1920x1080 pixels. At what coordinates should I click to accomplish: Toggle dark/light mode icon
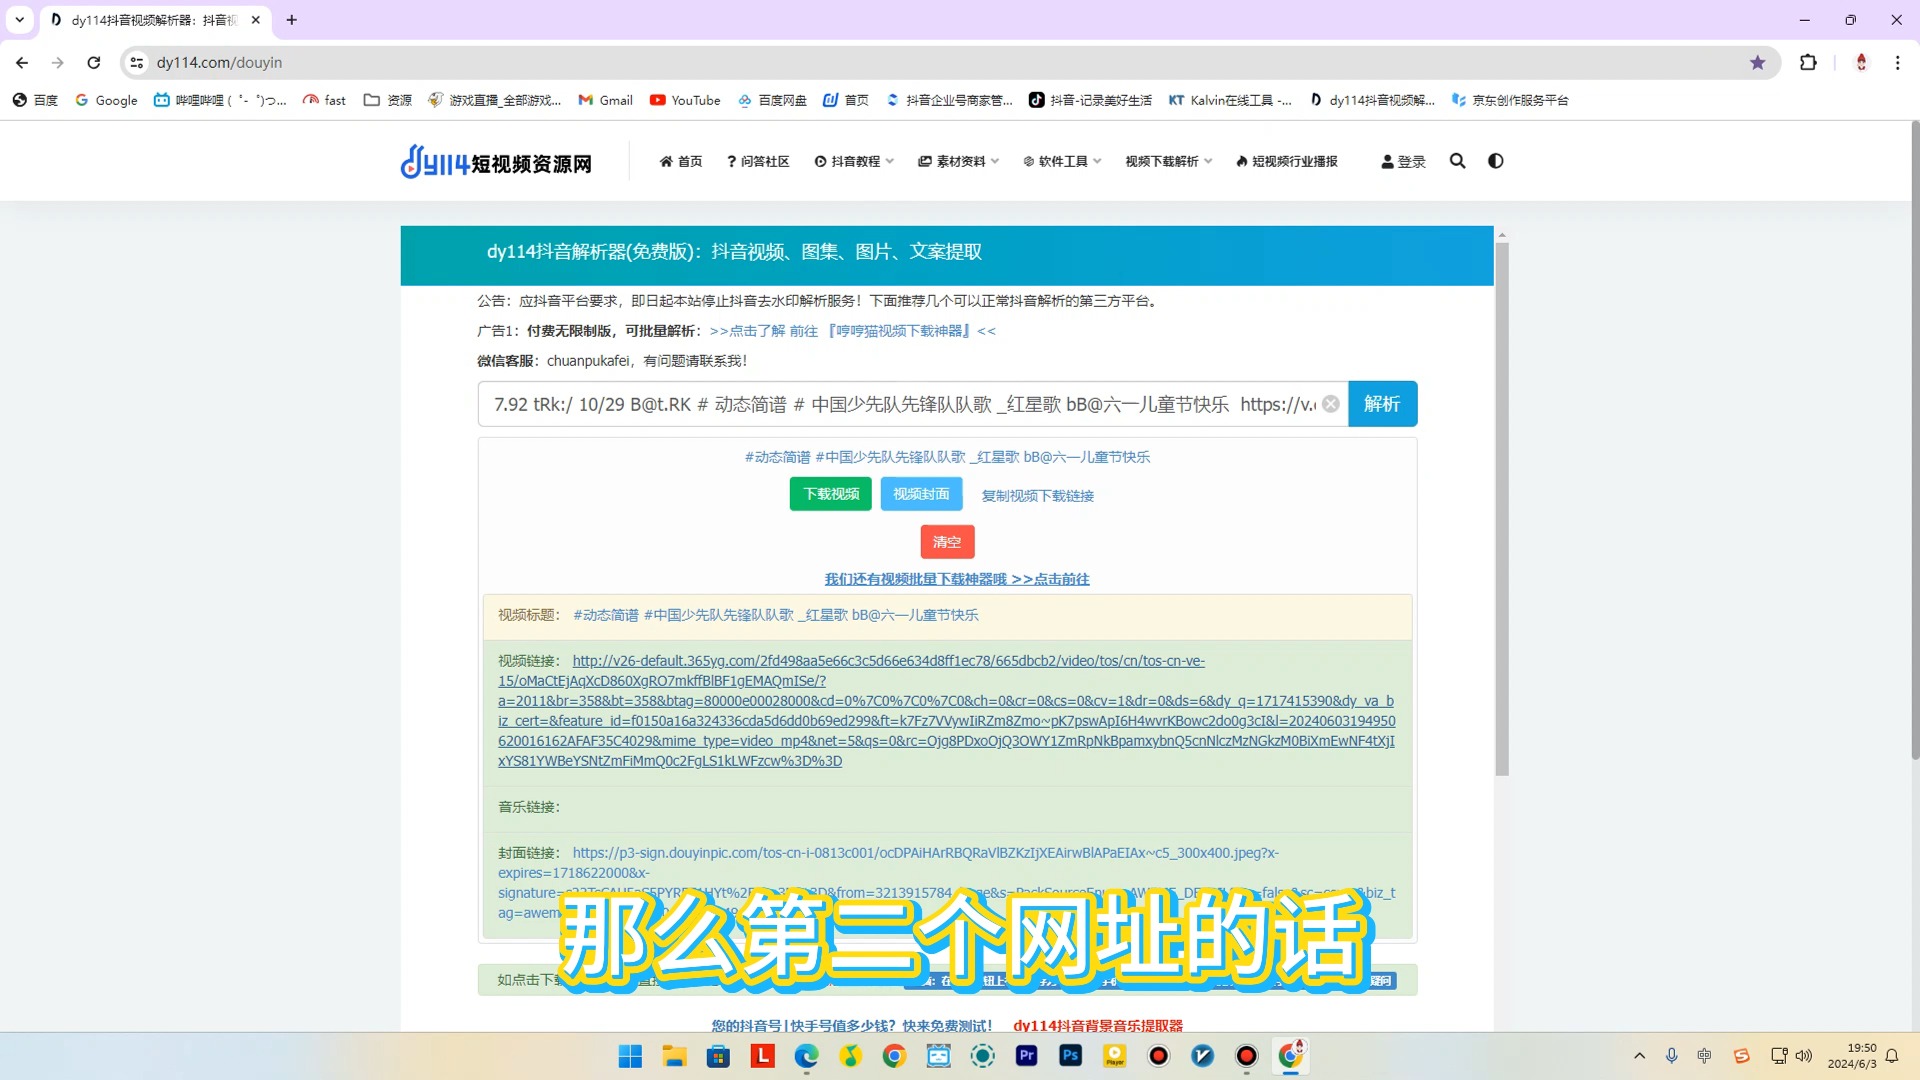(1494, 160)
